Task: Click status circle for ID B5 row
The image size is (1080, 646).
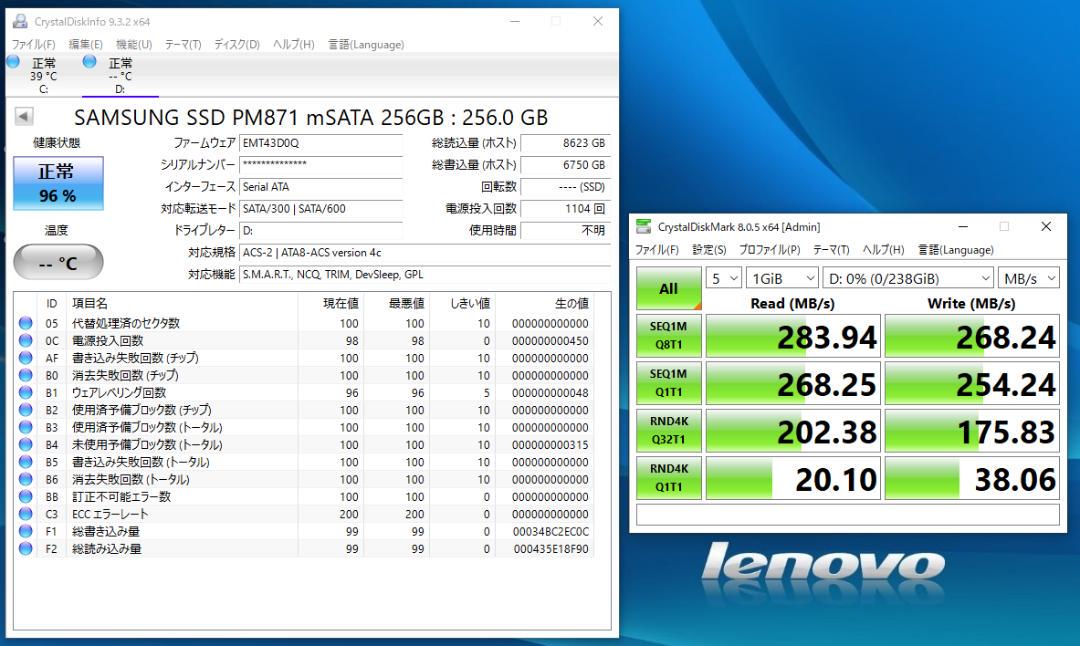Action: click(26, 461)
